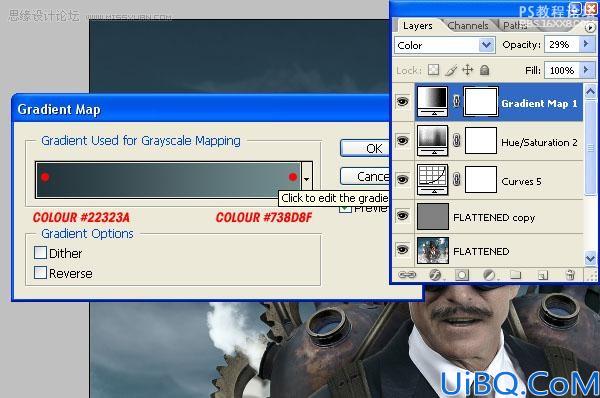Viewport: 600px width, 398px height.
Task: Select Gradient Map 1 adjustment thumbnail
Action: tap(432, 101)
